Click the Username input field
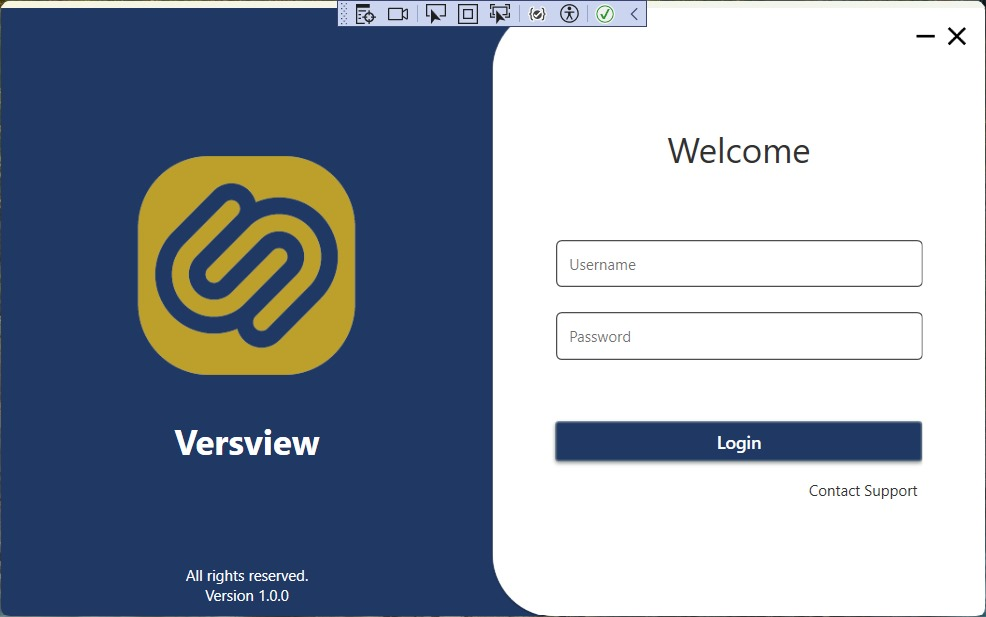This screenshot has height=617, width=986. pyautogui.click(x=738, y=264)
